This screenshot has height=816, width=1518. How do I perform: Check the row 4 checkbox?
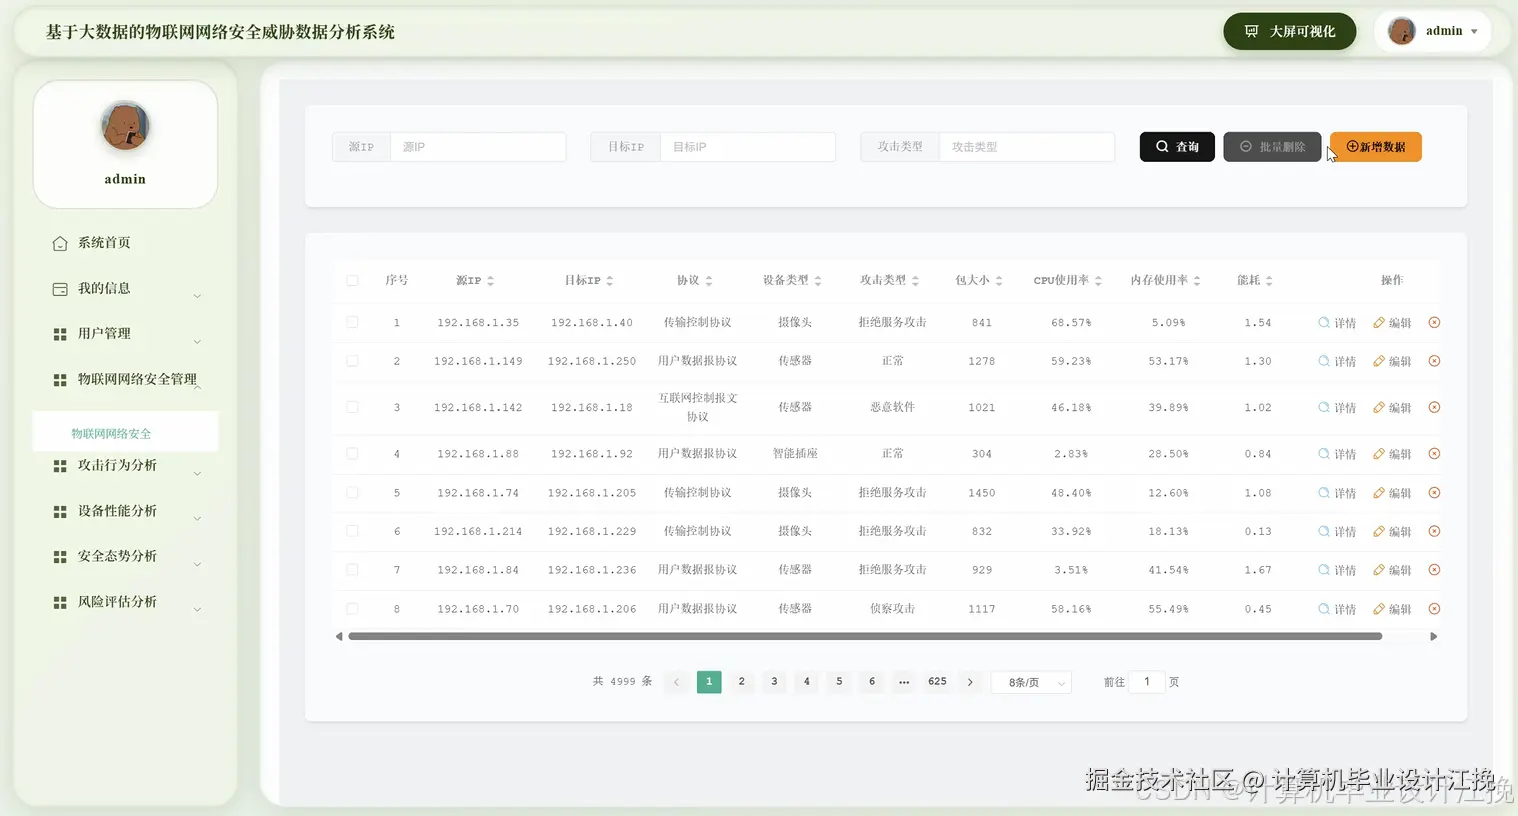pyautogui.click(x=352, y=454)
